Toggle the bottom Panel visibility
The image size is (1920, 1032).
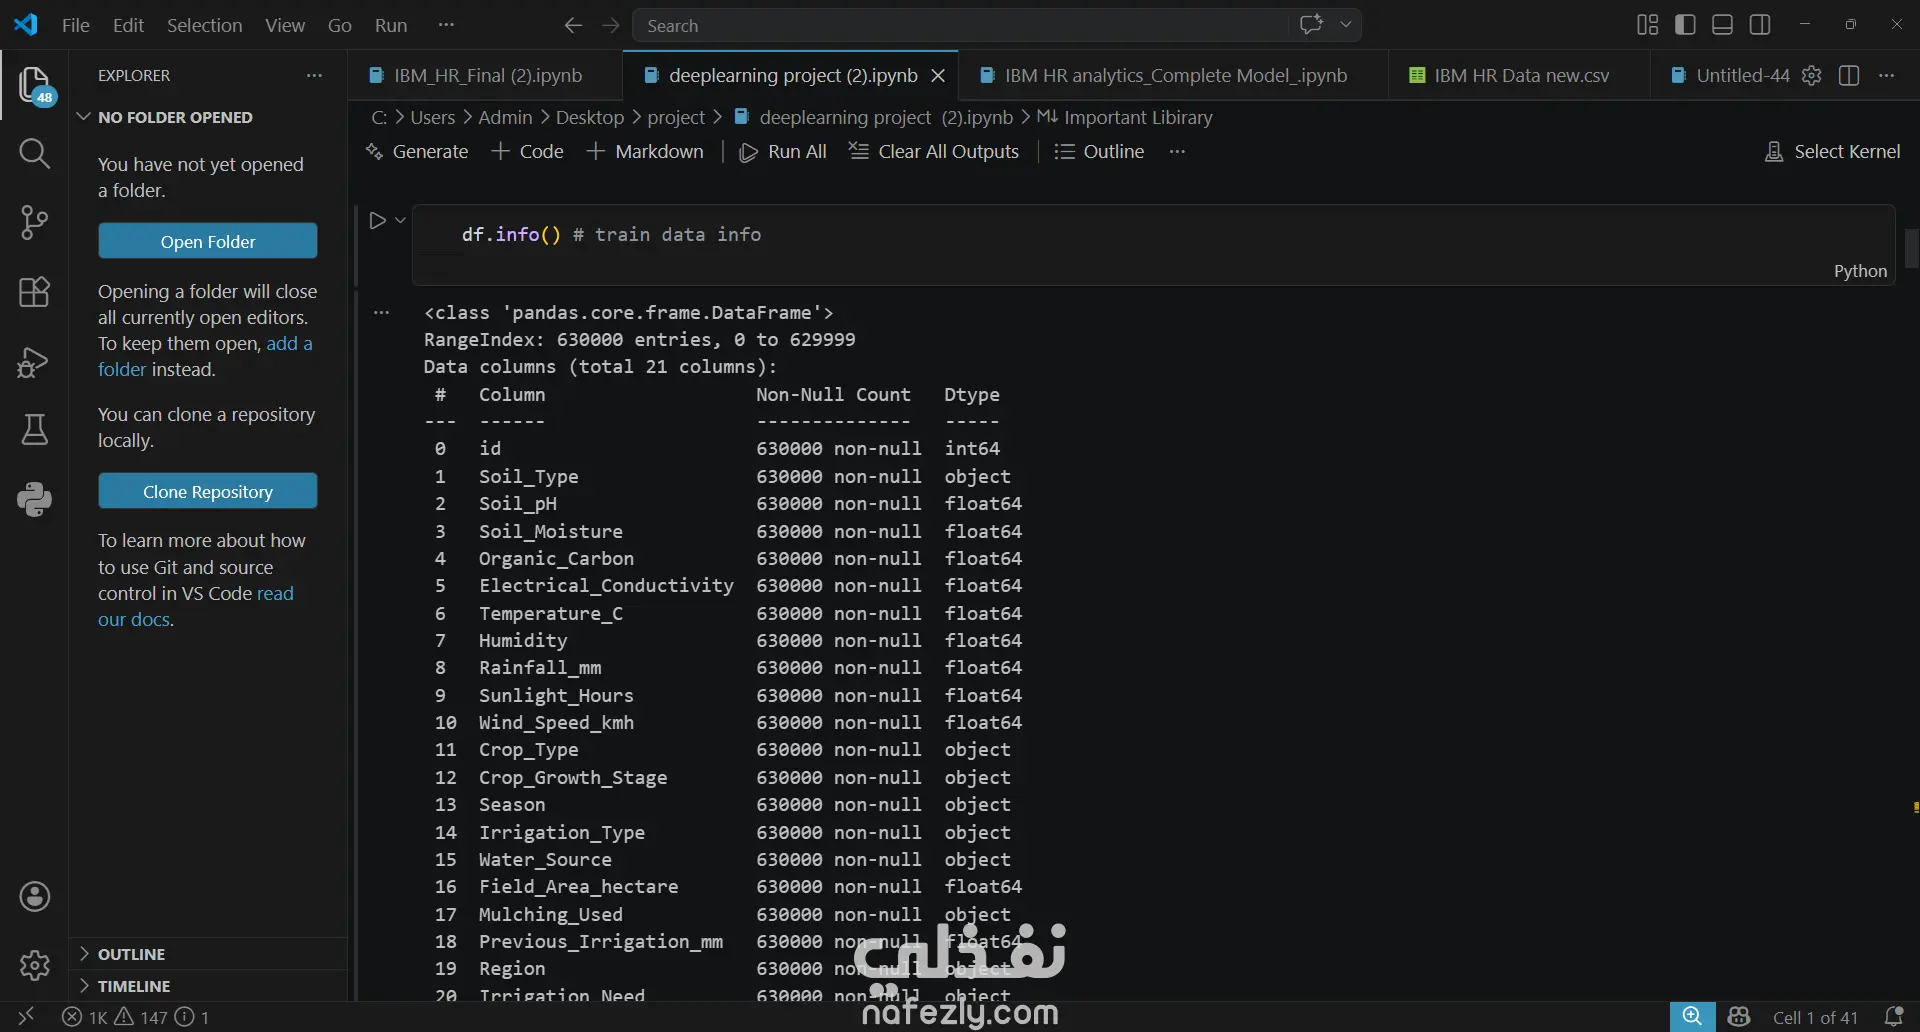click(1722, 25)
